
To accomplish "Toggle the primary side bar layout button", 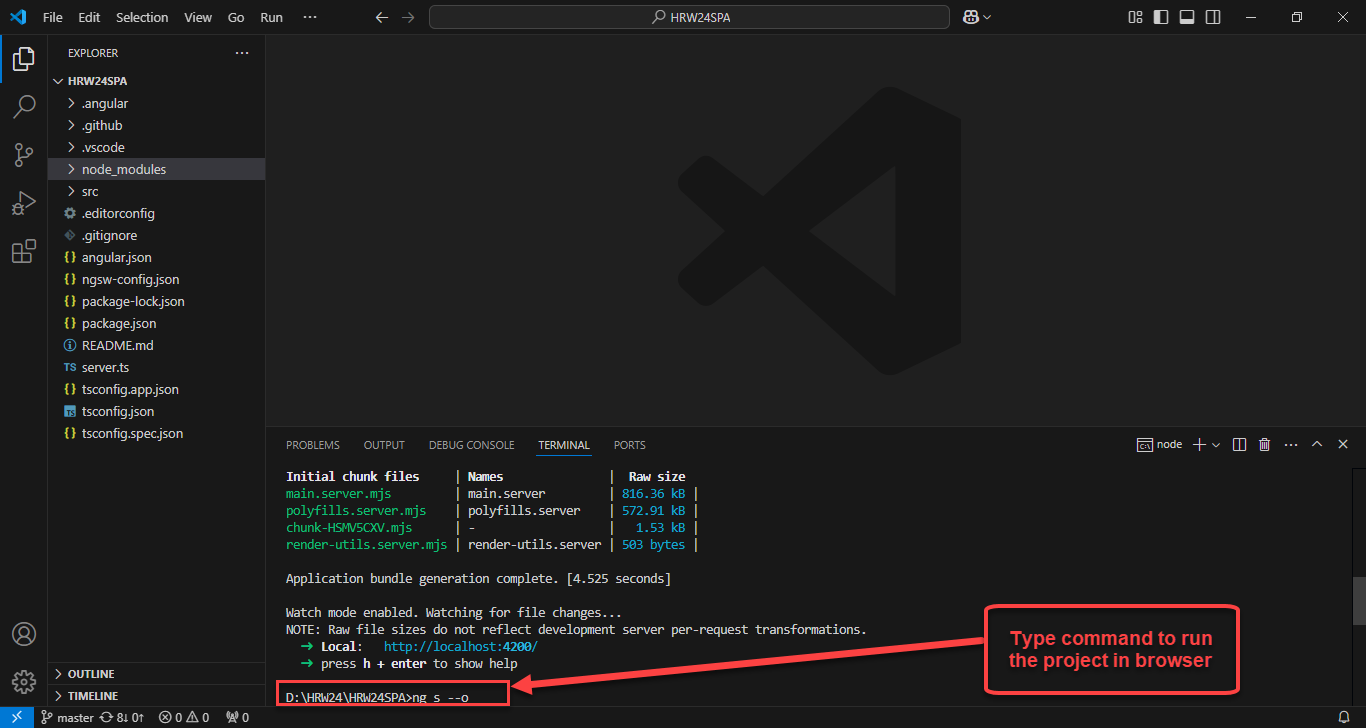I will point(1161,17).
